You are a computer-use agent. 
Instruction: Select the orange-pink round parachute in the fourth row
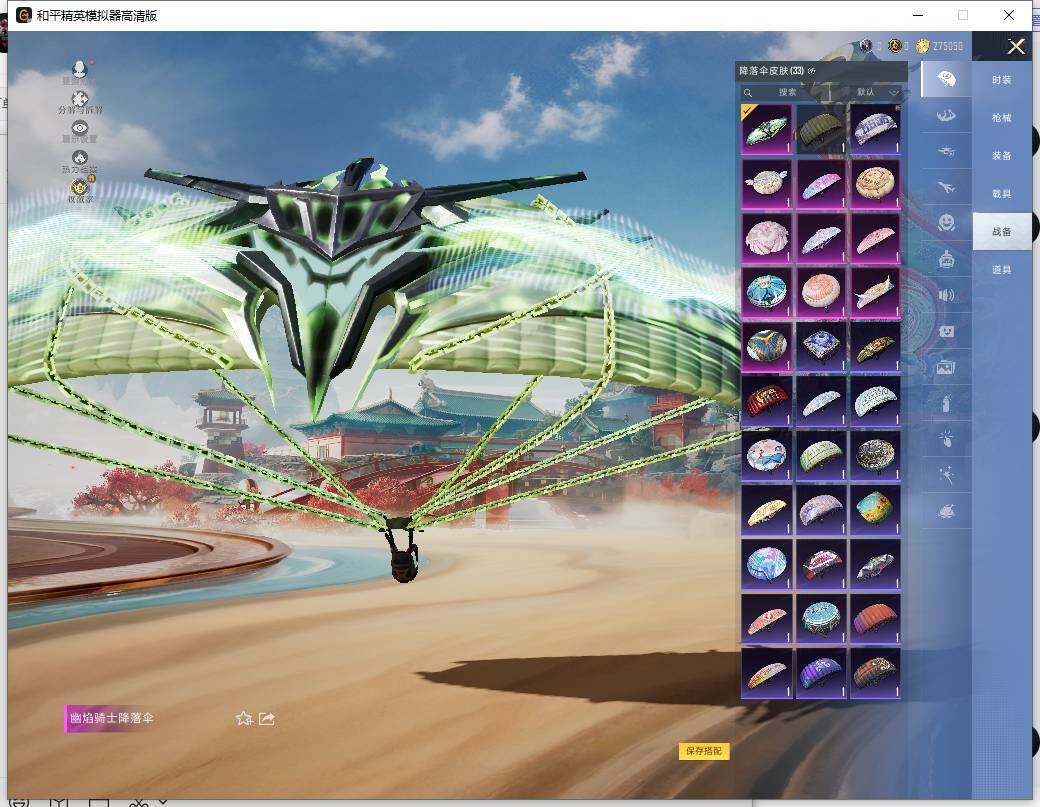(x=820, y=292)
